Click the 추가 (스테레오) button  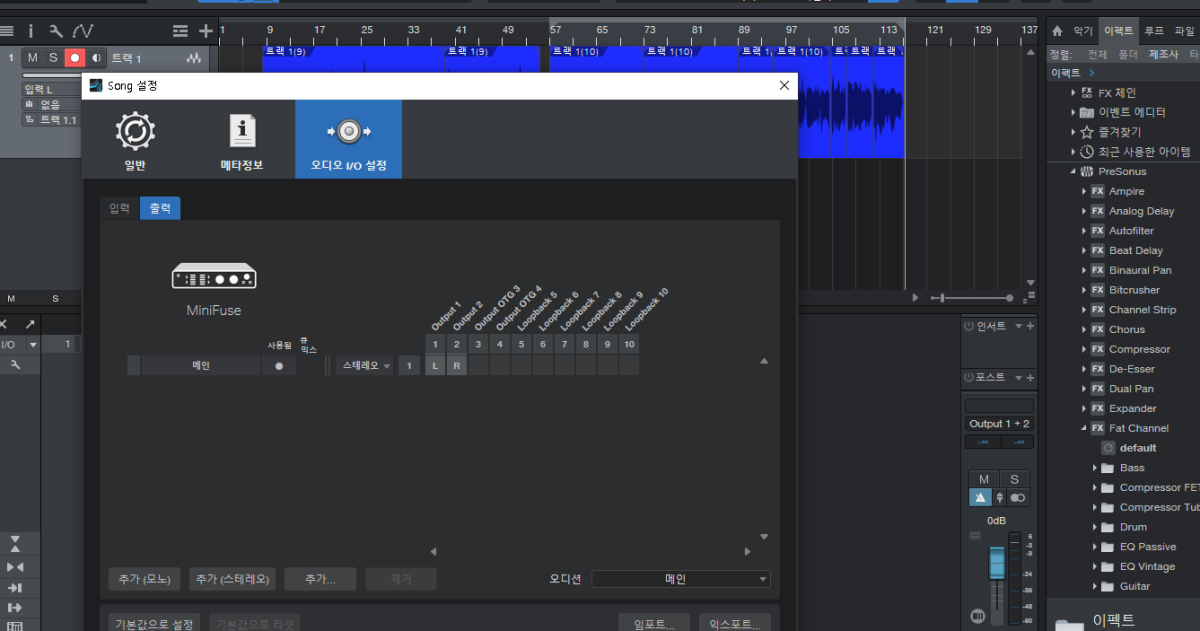(x=232, y=578)
